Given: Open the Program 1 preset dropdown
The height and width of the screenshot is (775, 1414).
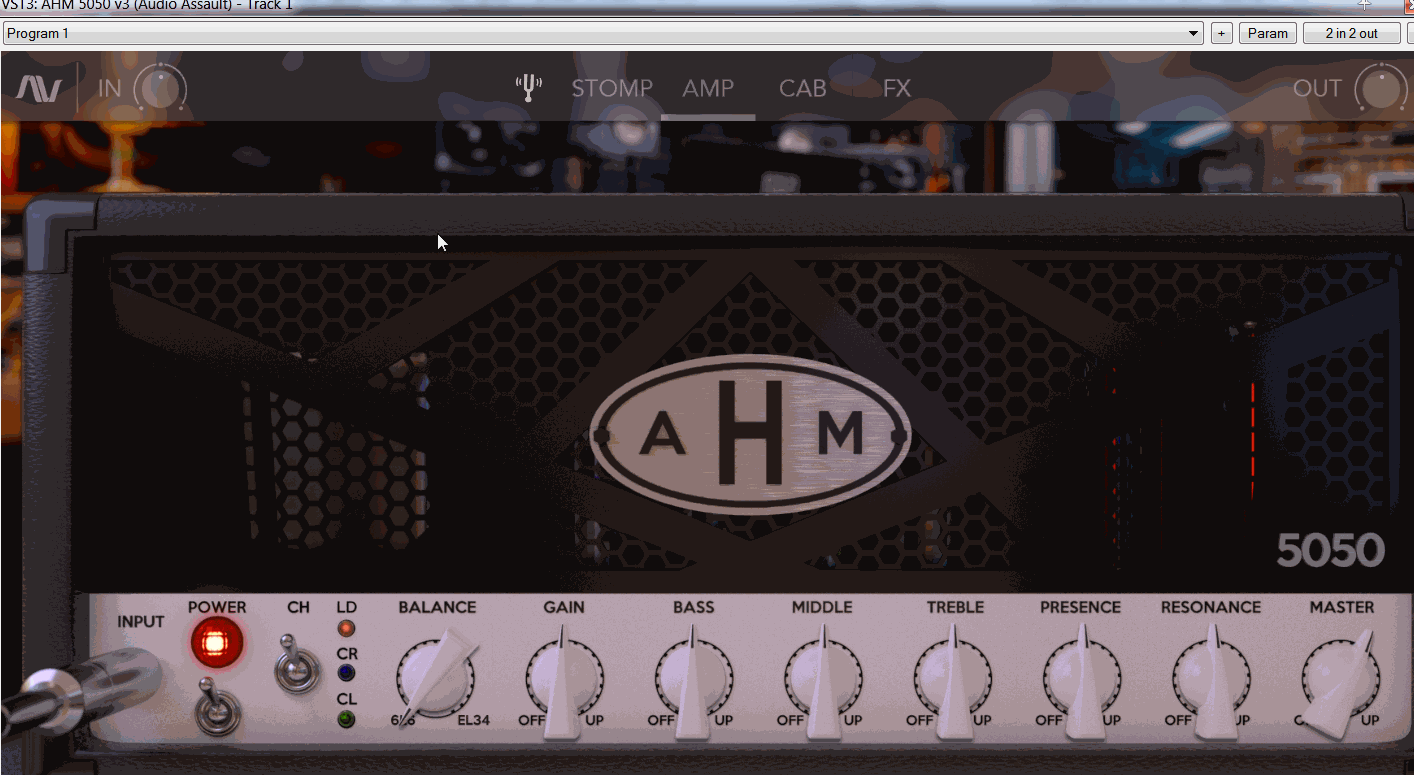Looking at the screenshot, I should click(x=603, y=33).
